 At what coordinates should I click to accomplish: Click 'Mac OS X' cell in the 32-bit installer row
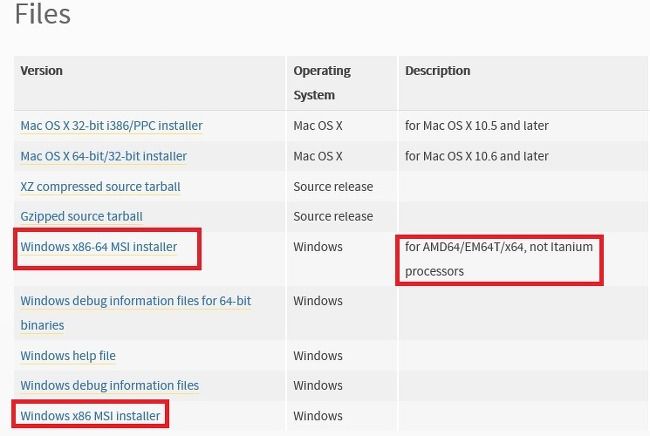tap(318, 126)
